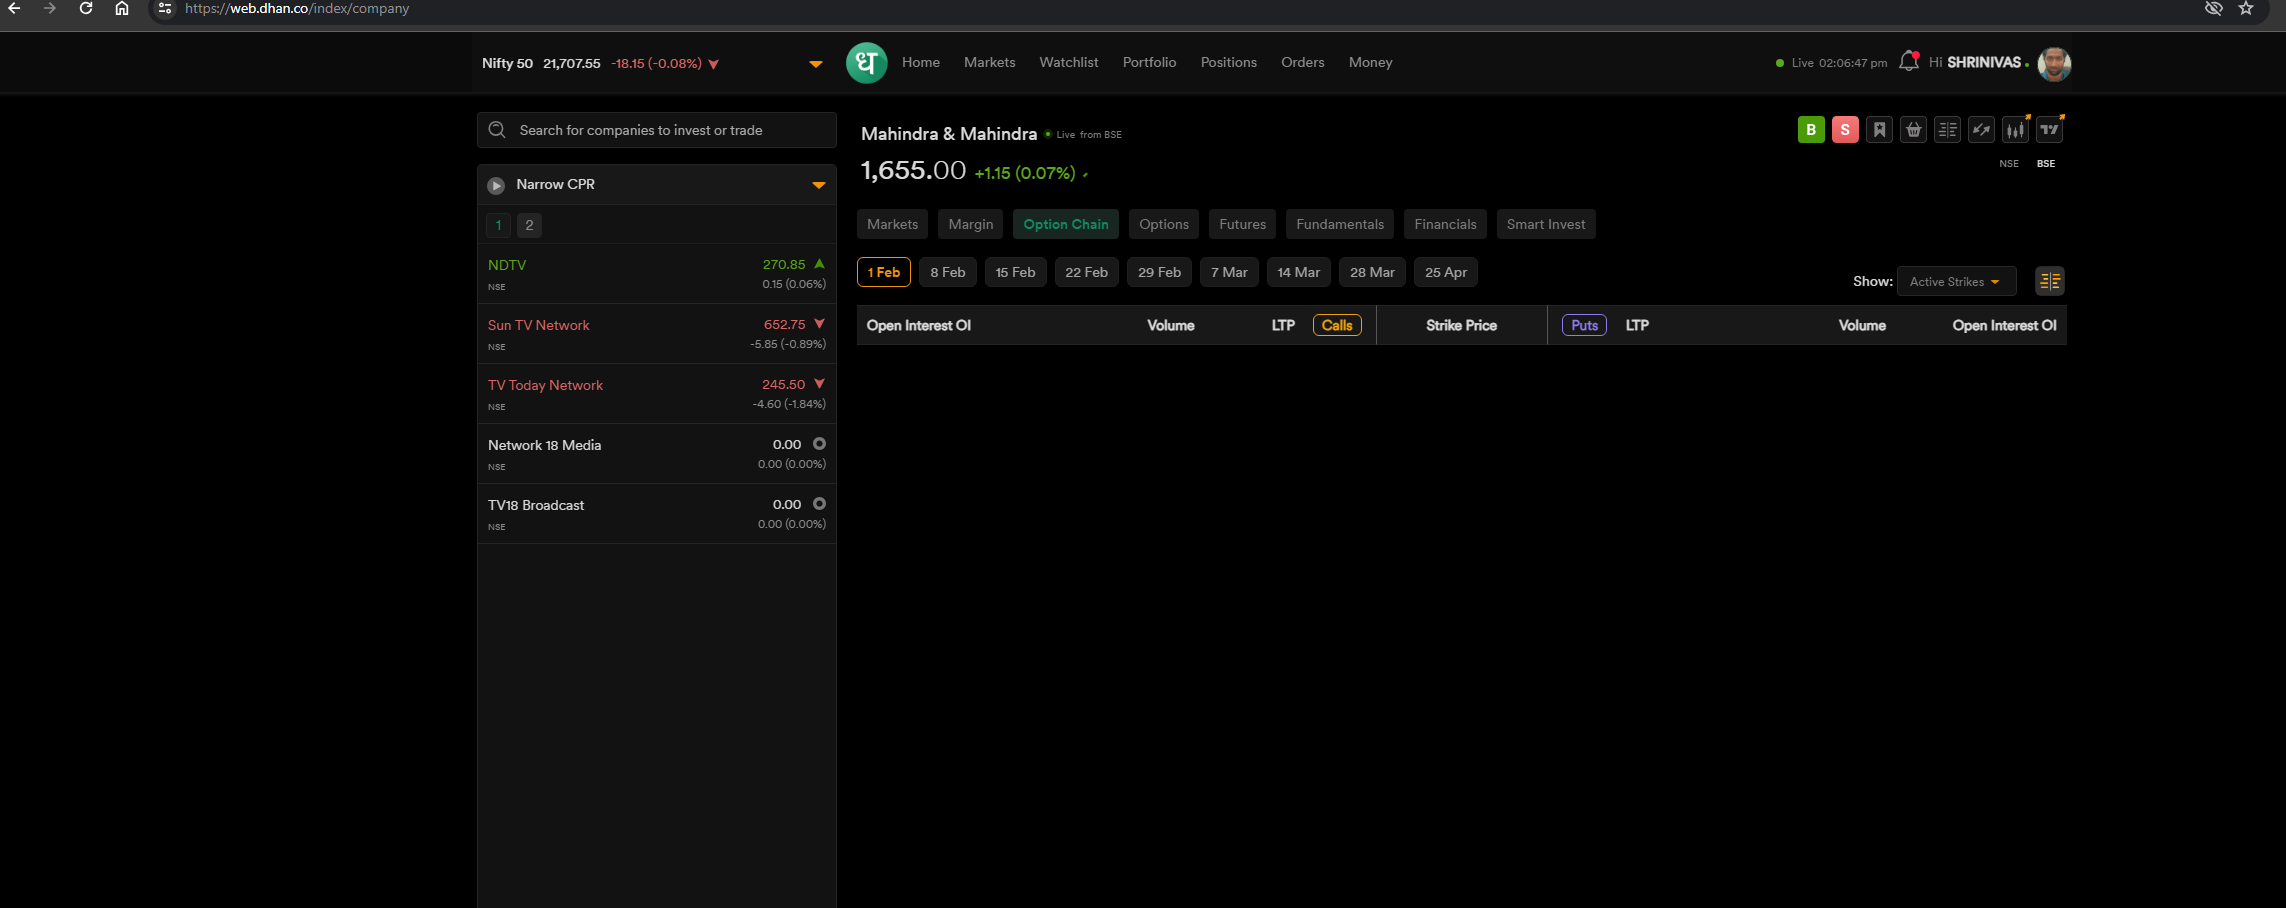Open Watchlist in top navigation
The height and width of the screenshot is (908, 2286).
tap(1068, 62)
